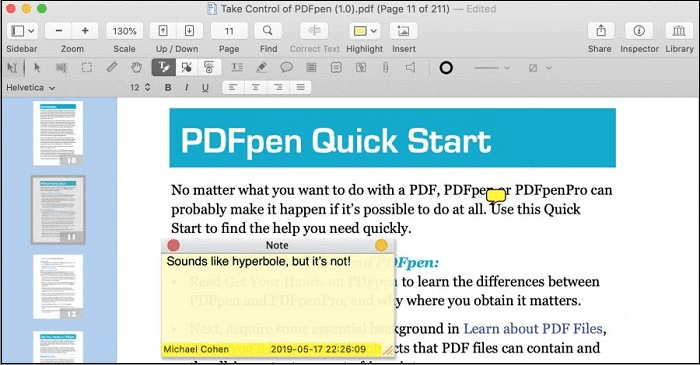700x365 pixels.
Task: Open the Helvetica font dropdown
Action: pos(30,87)
